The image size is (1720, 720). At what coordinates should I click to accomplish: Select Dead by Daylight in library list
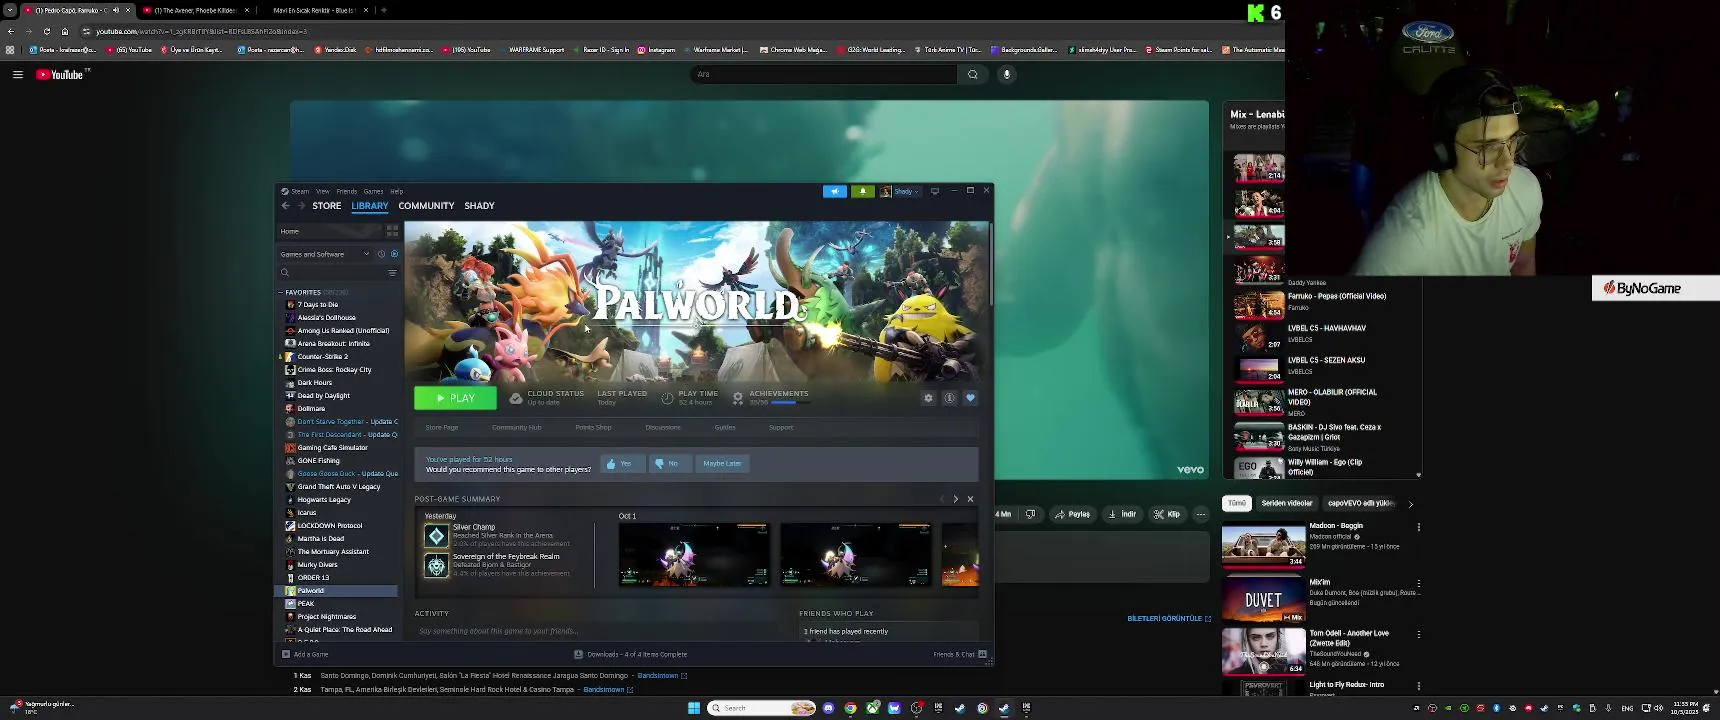click(x=323, y=395)
